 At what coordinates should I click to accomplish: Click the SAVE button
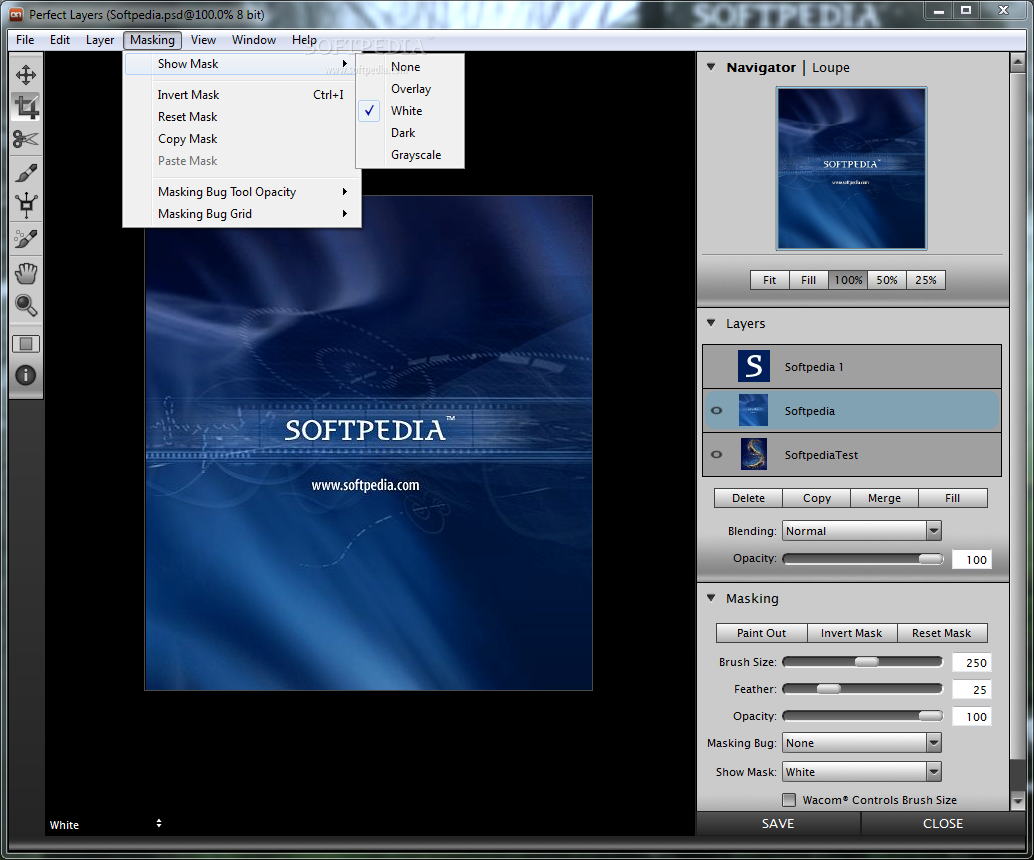click(778, 824)
